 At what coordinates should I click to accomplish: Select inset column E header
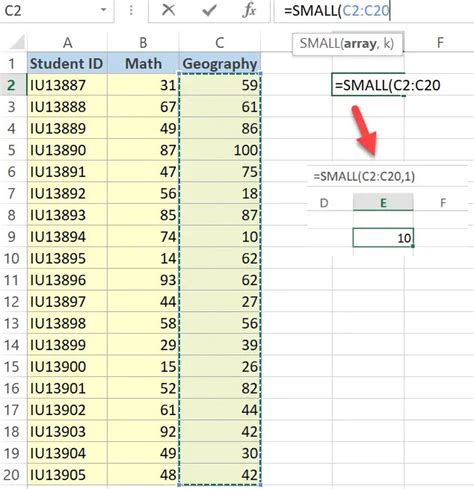(383, 202)
